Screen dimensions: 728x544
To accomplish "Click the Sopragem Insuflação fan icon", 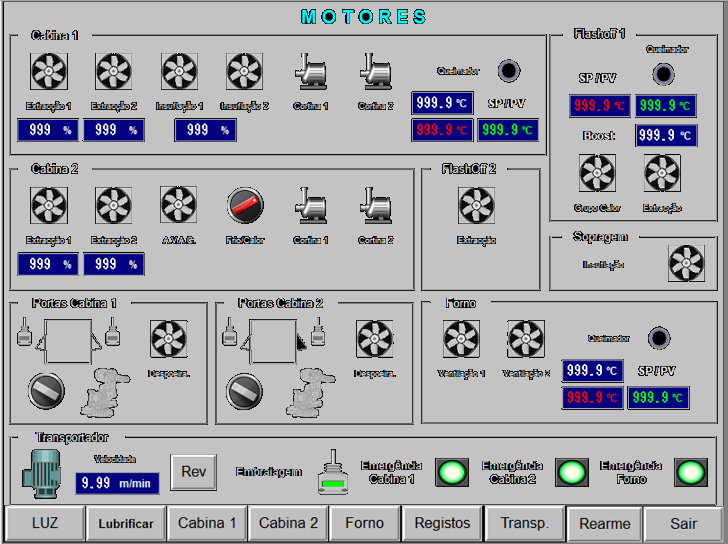I will (686, 264).
